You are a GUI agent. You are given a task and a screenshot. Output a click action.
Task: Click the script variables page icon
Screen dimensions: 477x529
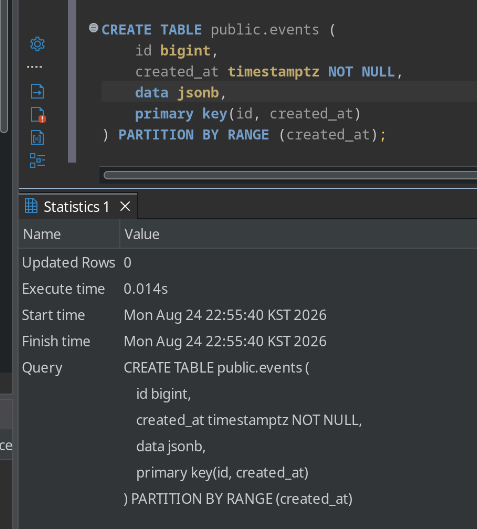pos(37,138)
